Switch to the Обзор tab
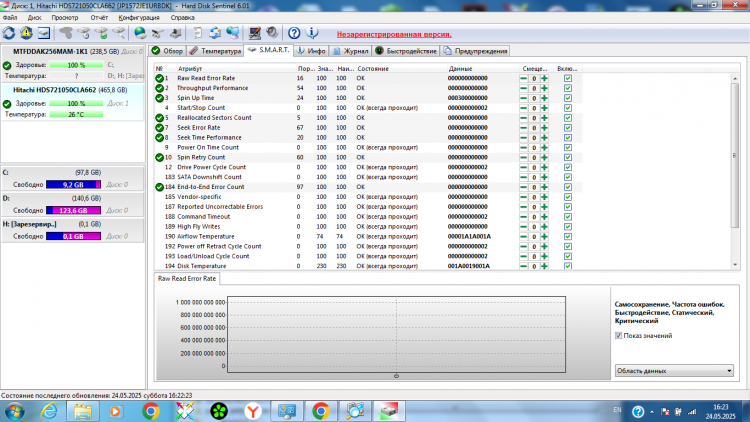Screen dimensions: 750x422 point(167,51)
